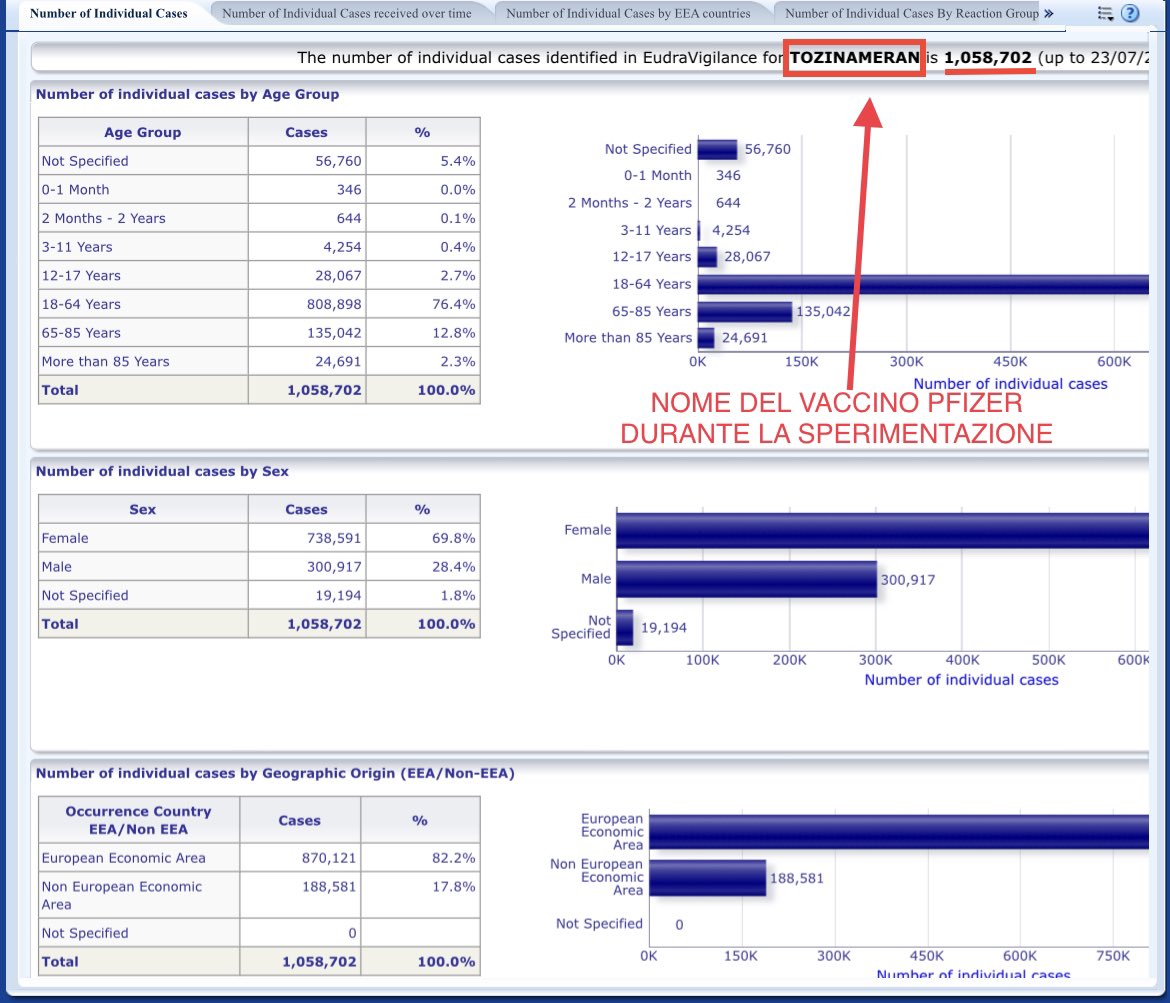Click European Economic Area chart bar
The image size is (1170, 1003).
pyautogui.click(x=898, y=831)
